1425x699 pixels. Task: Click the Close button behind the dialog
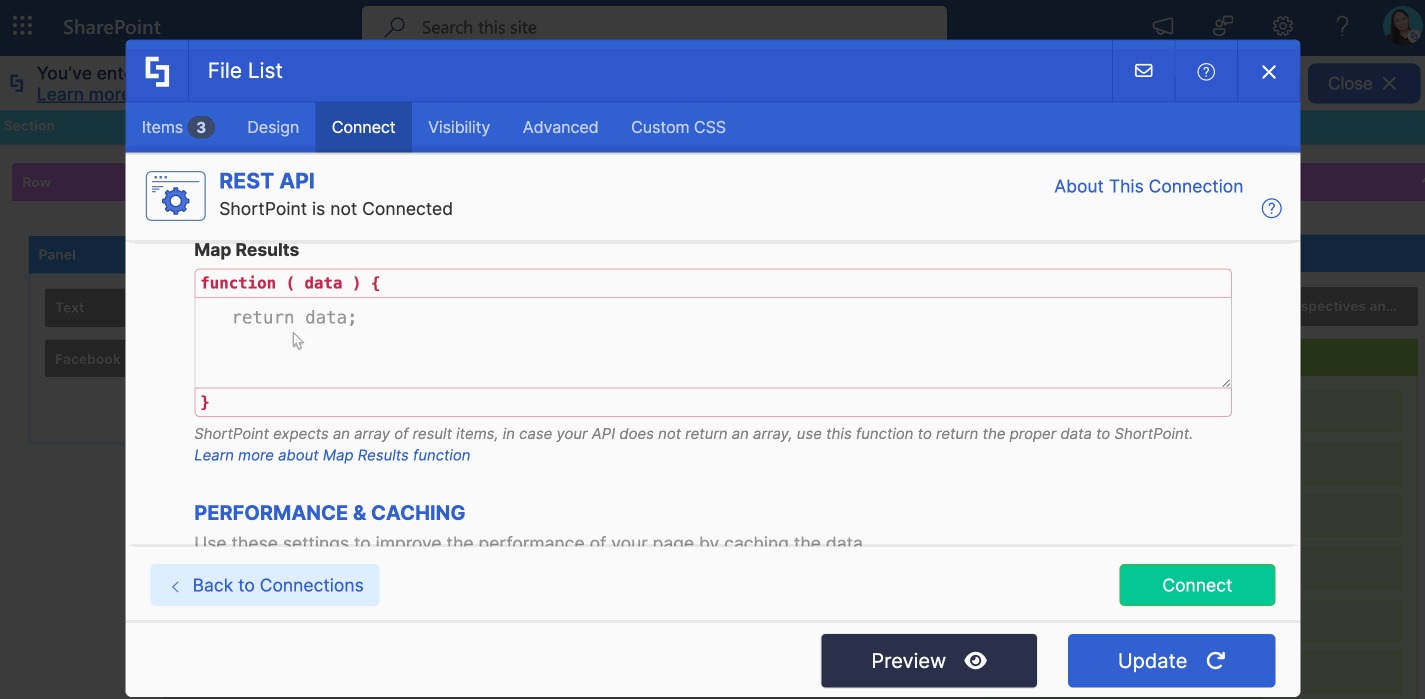[x=1363, y=83]
